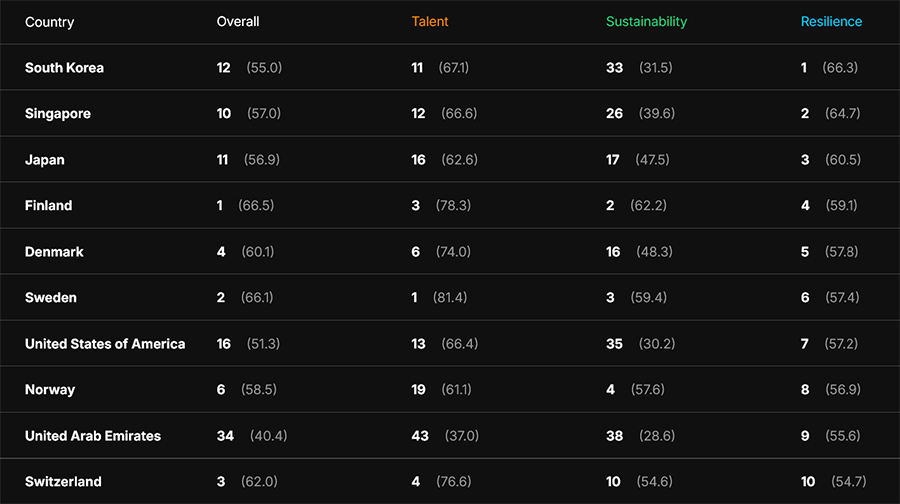
Task: Sort by the orange Talent header
Action: (430, 22)
